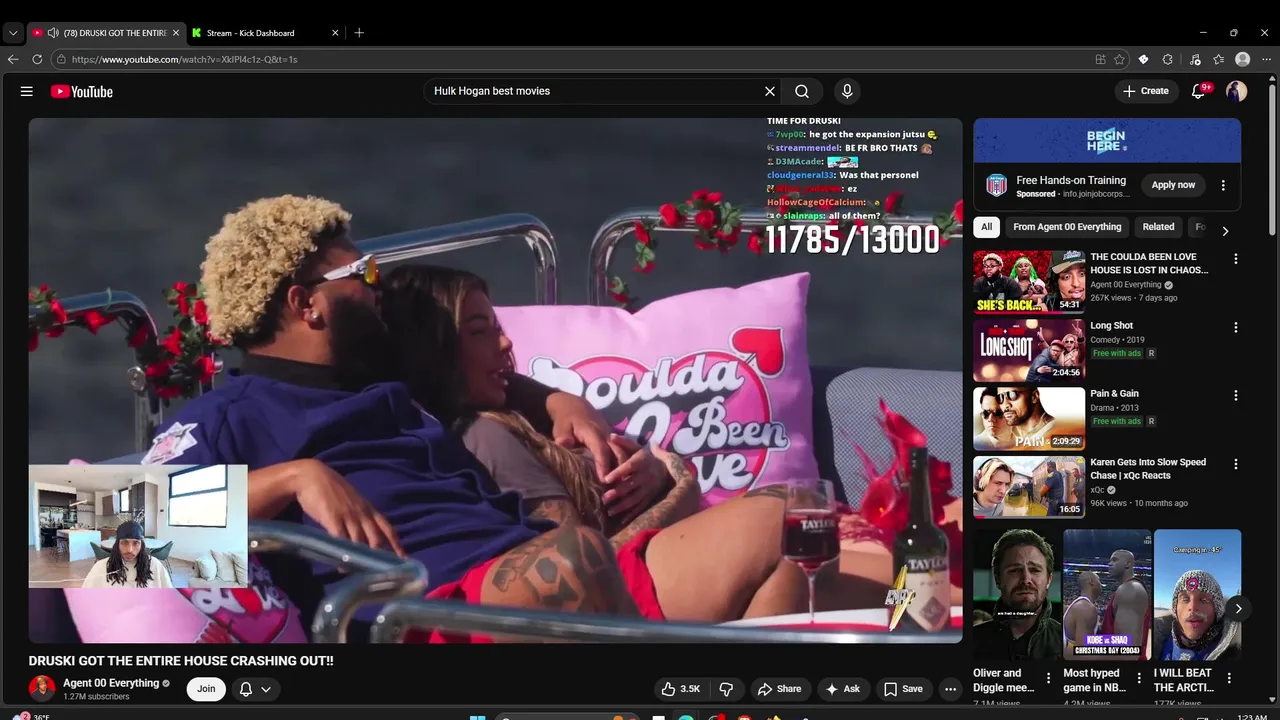
Task: Select From Agent 00 Everything chip
Action: [x=1067, y=227]
